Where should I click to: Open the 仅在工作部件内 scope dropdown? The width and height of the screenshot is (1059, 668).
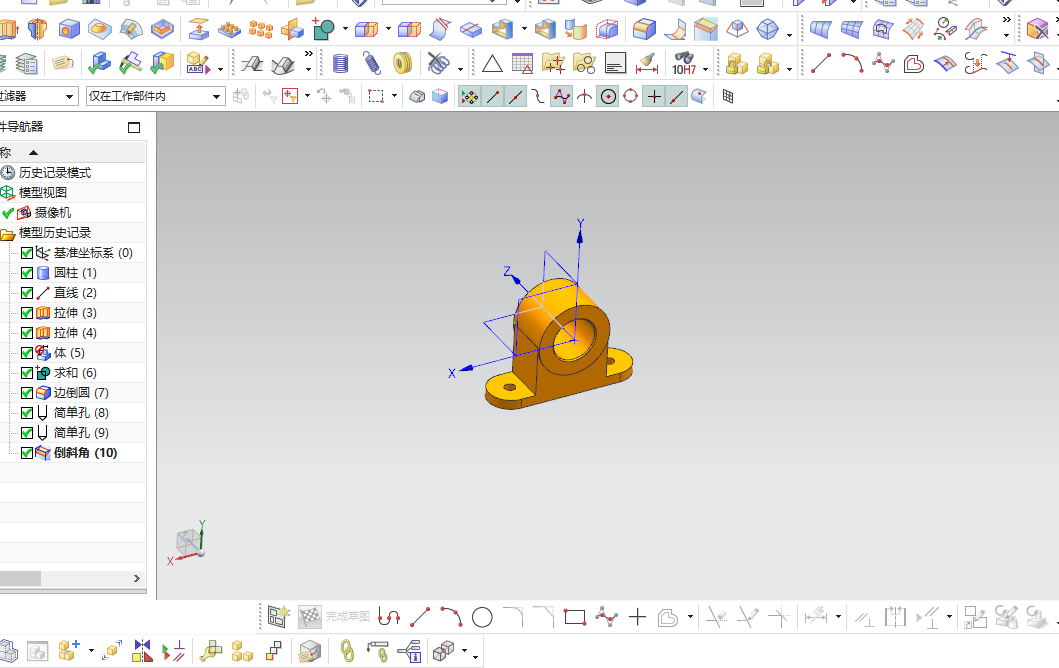pyautogui.click(x=155, y=97)
